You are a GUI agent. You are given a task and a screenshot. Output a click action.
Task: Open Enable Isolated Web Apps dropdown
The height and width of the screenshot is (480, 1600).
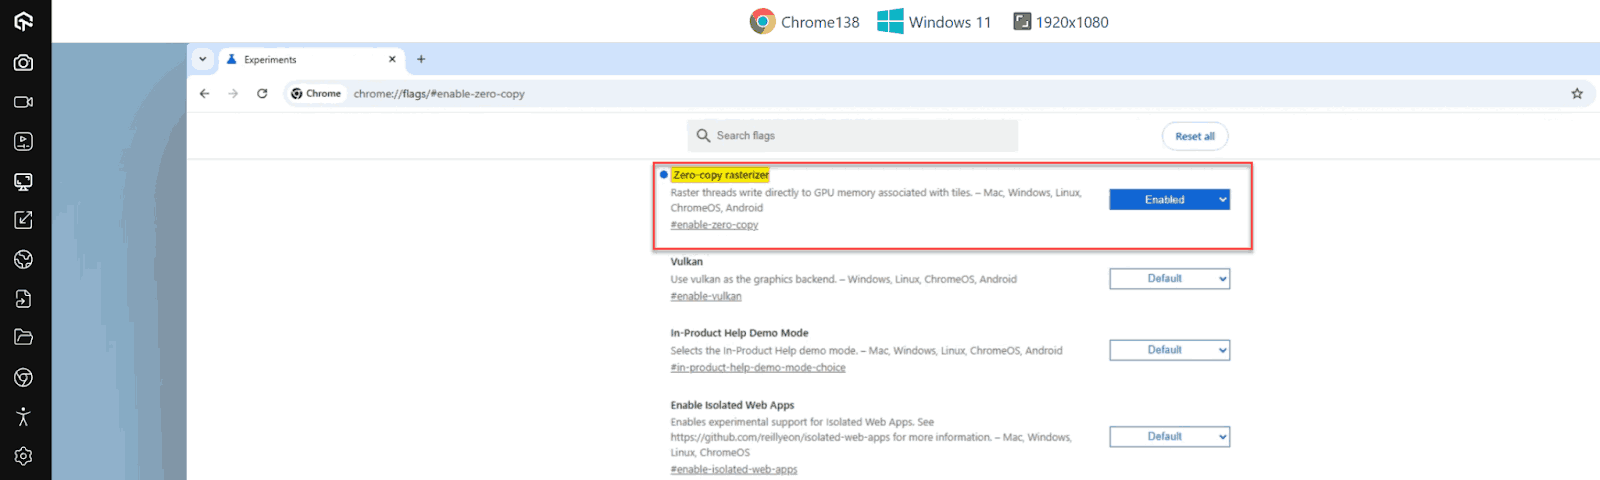click(x=1169, y=437)
